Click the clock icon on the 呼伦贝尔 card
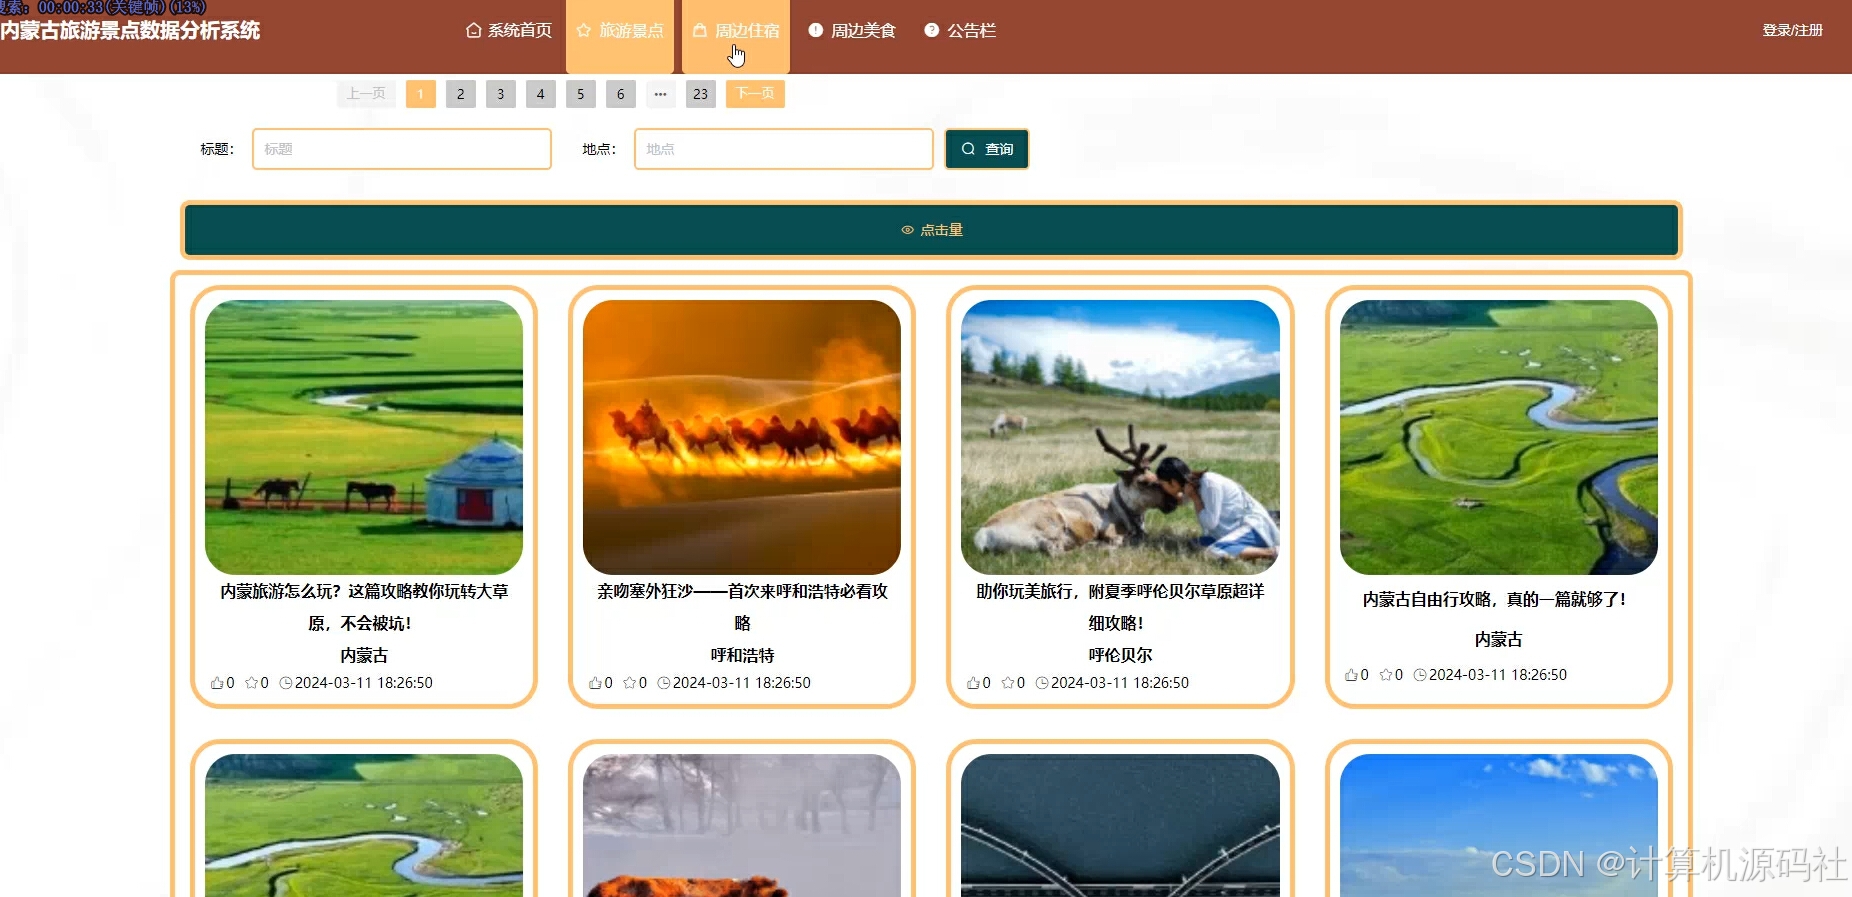 pyautogui.click(x=1042, y=683)
